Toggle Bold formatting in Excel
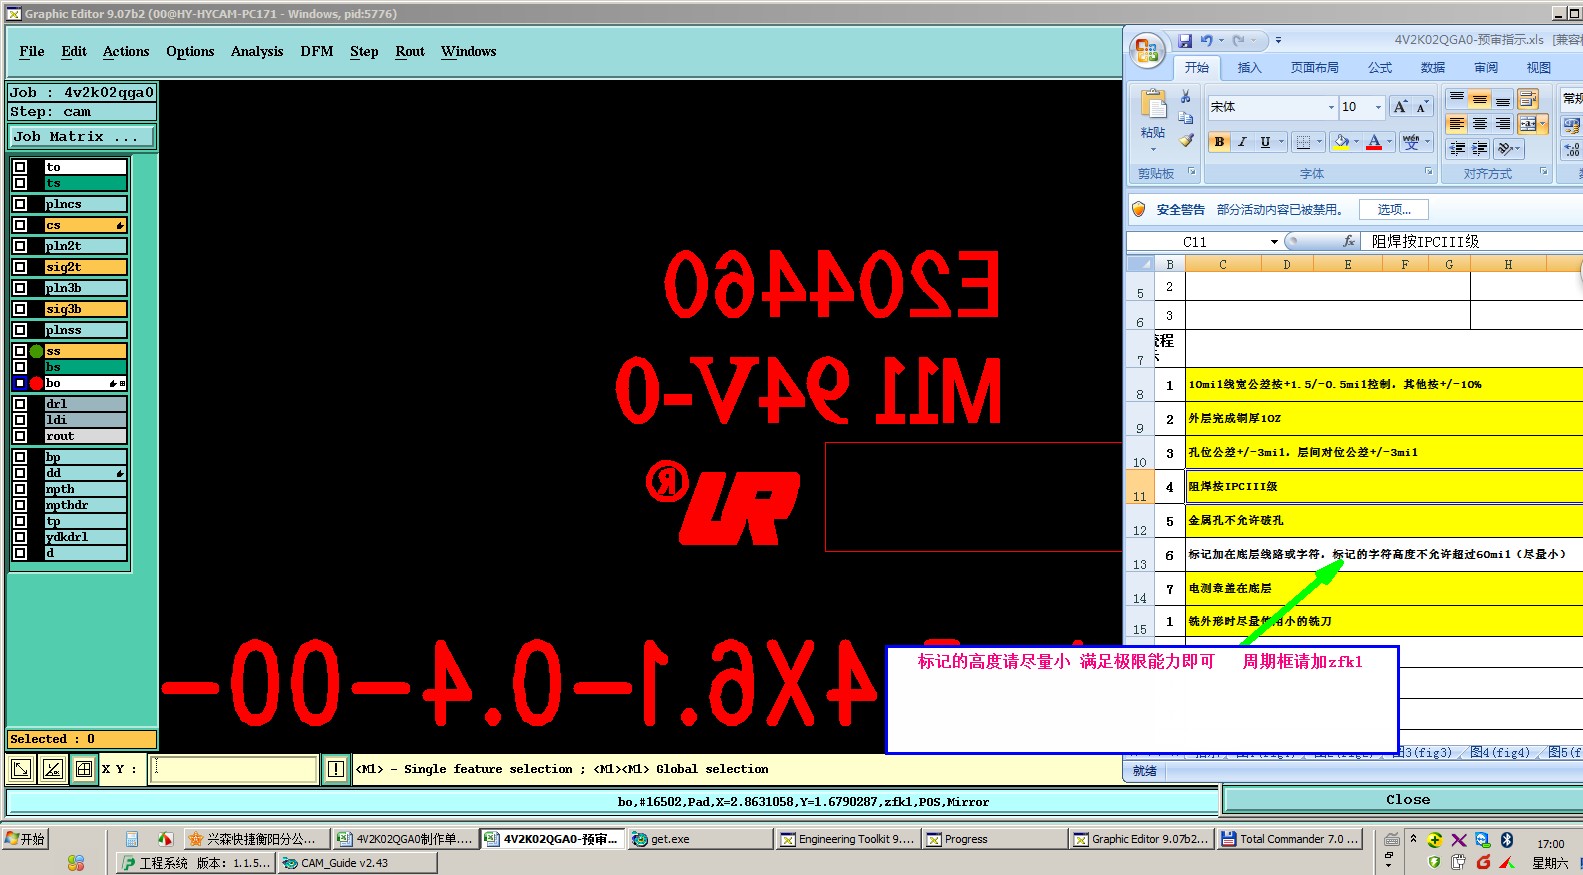The height and width of the screenshot is (875, 1583). (x=1219, y=142)
